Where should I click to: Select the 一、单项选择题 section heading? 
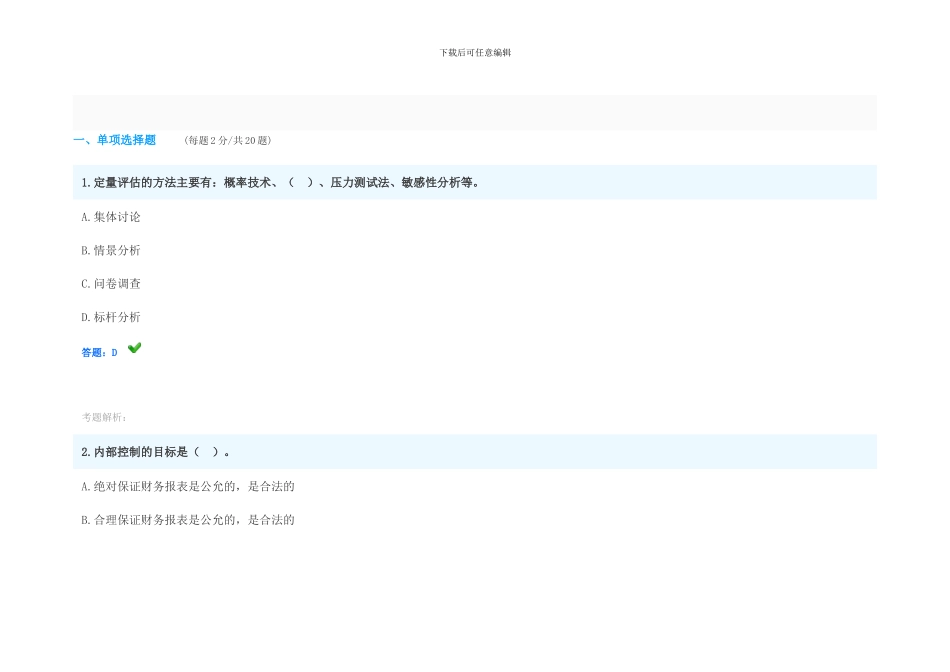click(x=115, y=140)
